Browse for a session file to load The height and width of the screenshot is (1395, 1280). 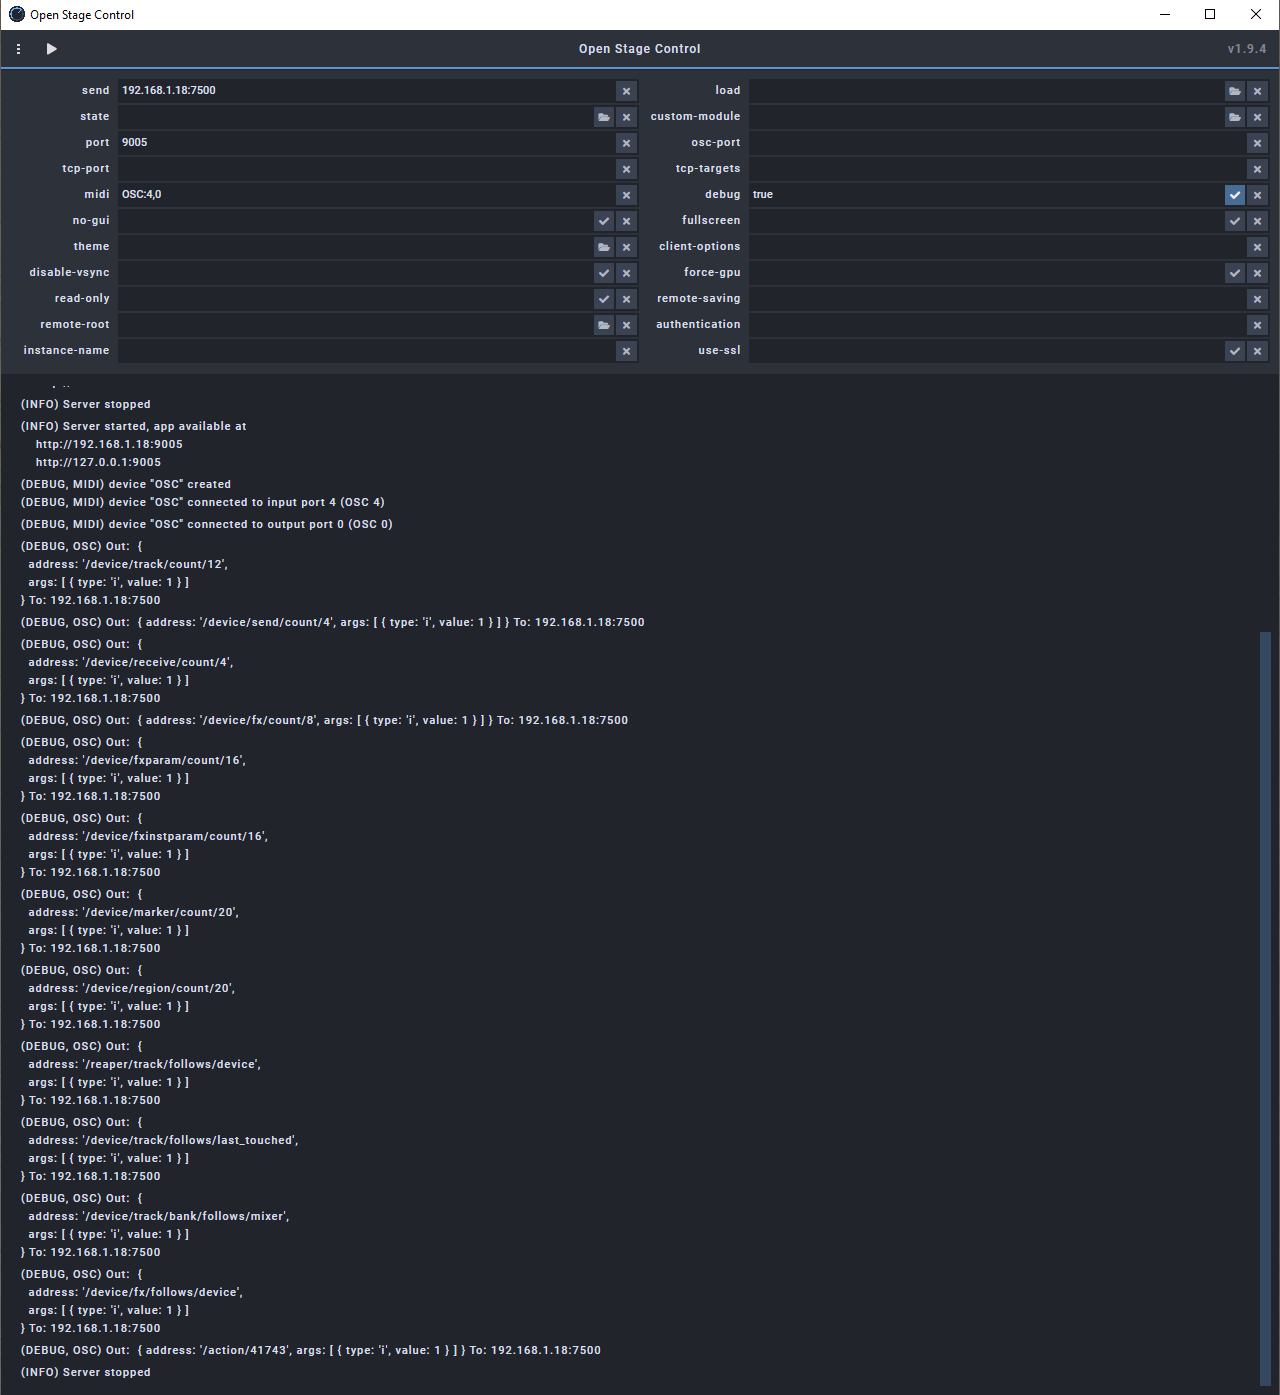coord(1235,91)
